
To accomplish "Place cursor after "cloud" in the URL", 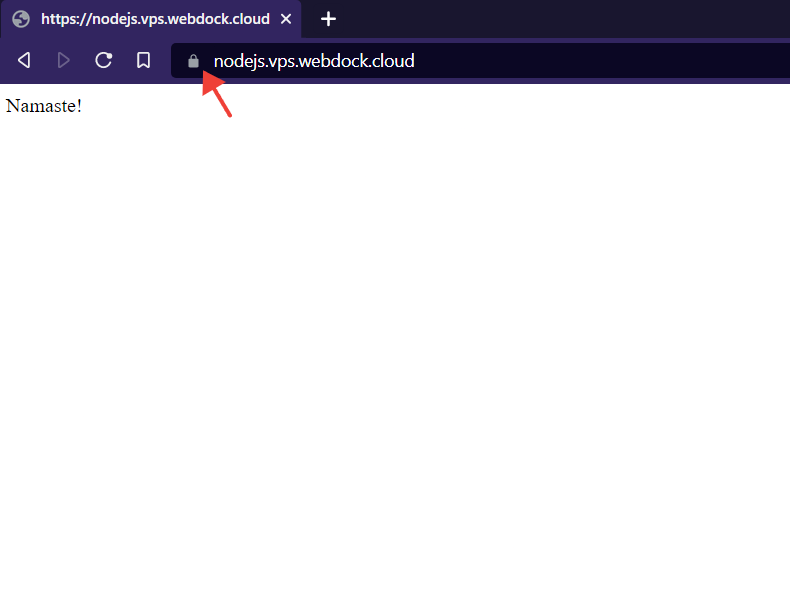I will [x=415, y=61].
